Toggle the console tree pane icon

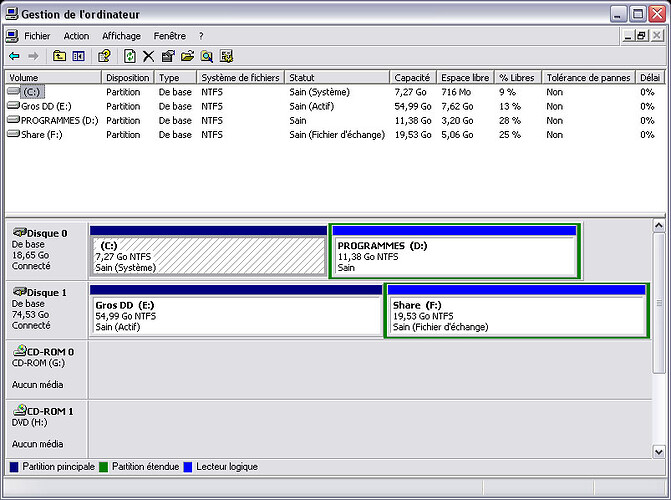coord(78,57)
